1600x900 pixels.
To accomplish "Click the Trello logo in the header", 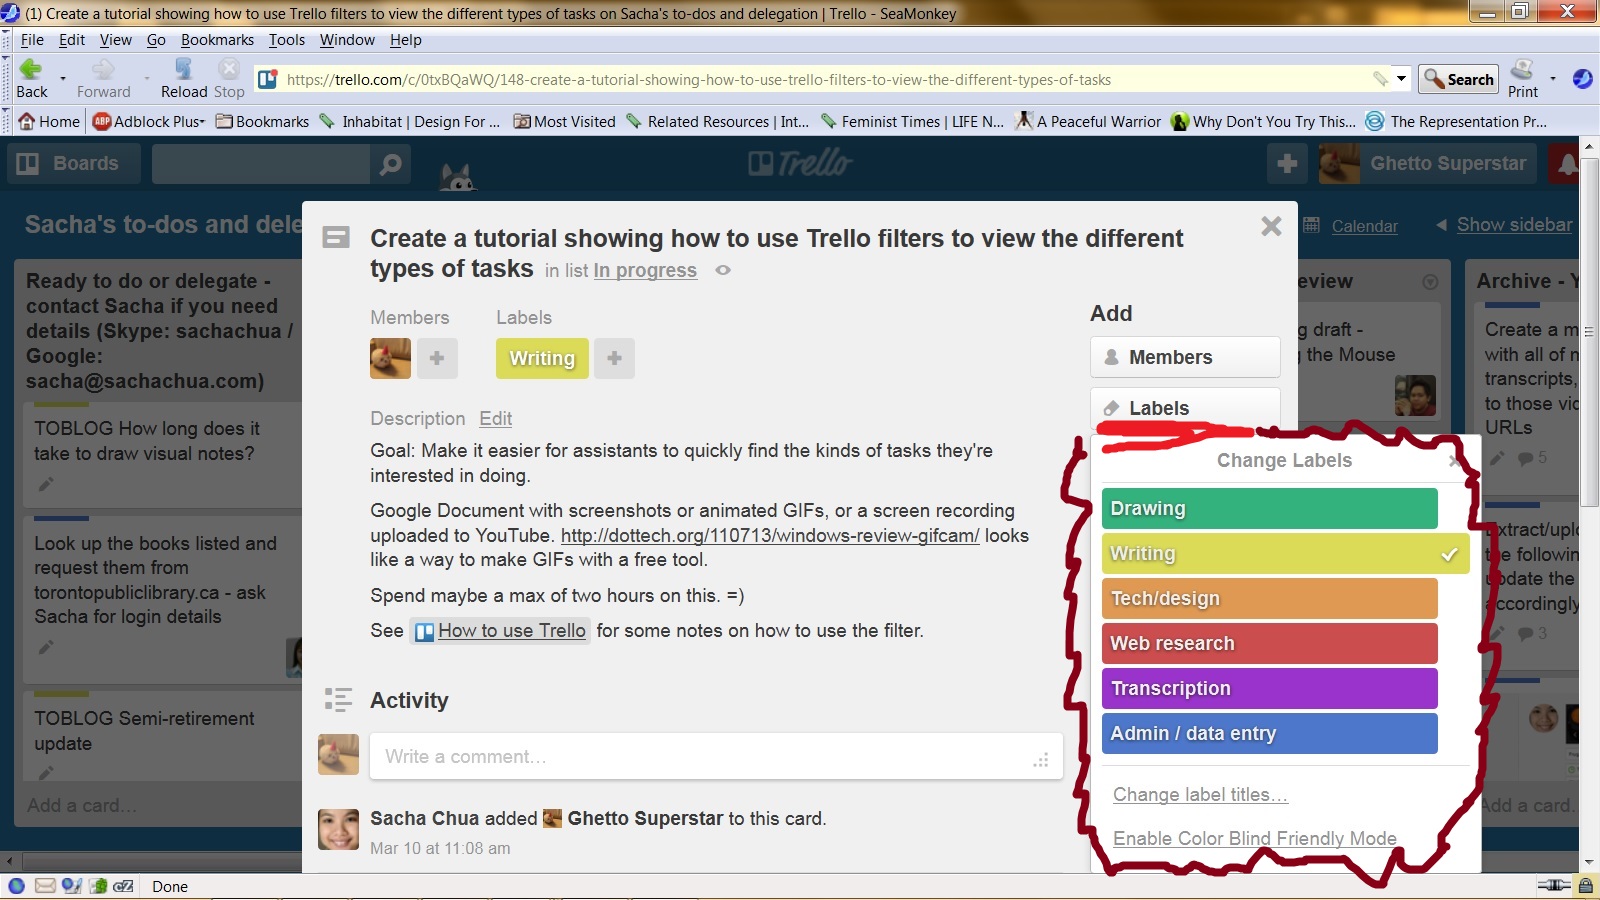I will click(x=800, y=163).
